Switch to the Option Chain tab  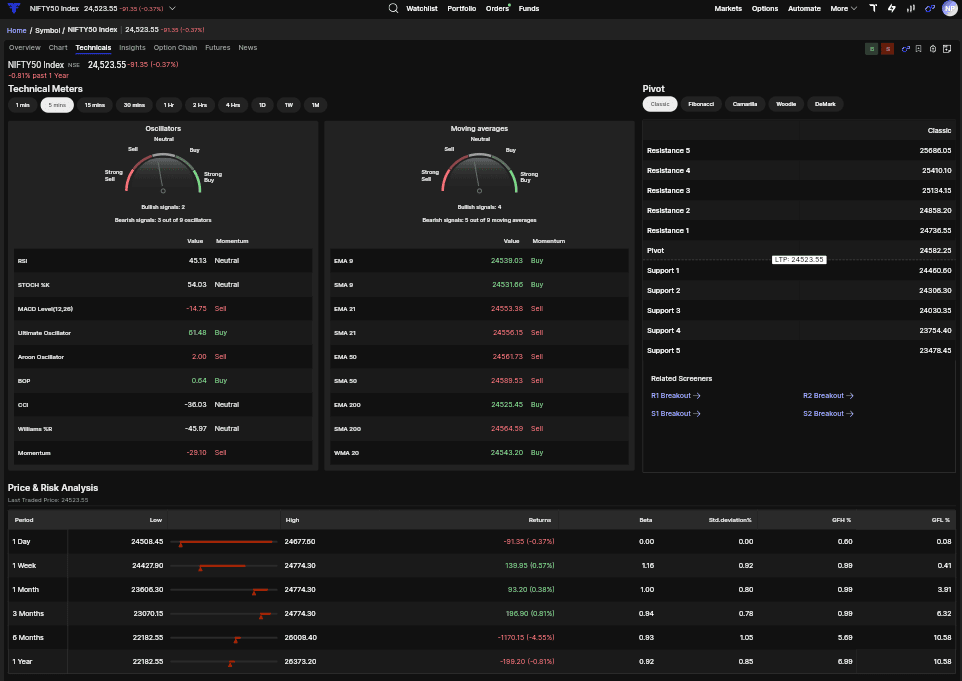(175, 47)
